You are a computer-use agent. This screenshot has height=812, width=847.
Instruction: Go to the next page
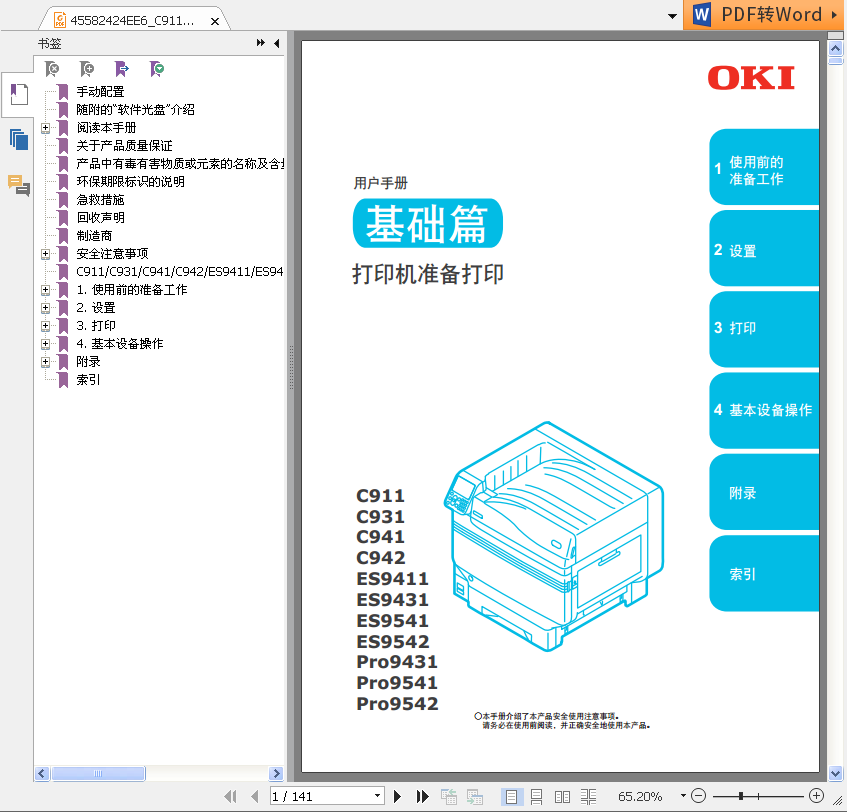click(x=398, y=796)
